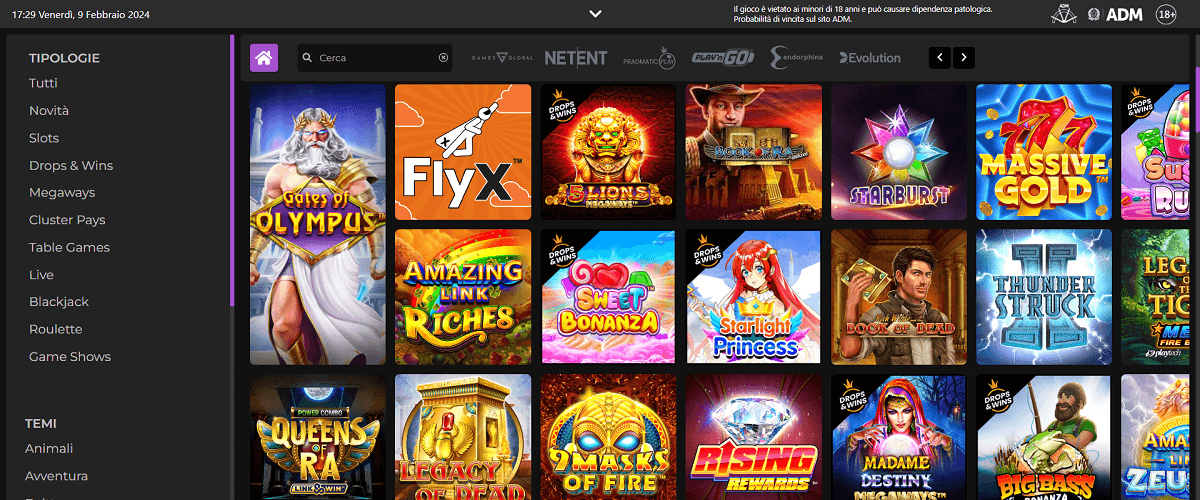Launch the FlyX game tile
The height and width of the screenshot is (500, 1200).
click(463, 152)
